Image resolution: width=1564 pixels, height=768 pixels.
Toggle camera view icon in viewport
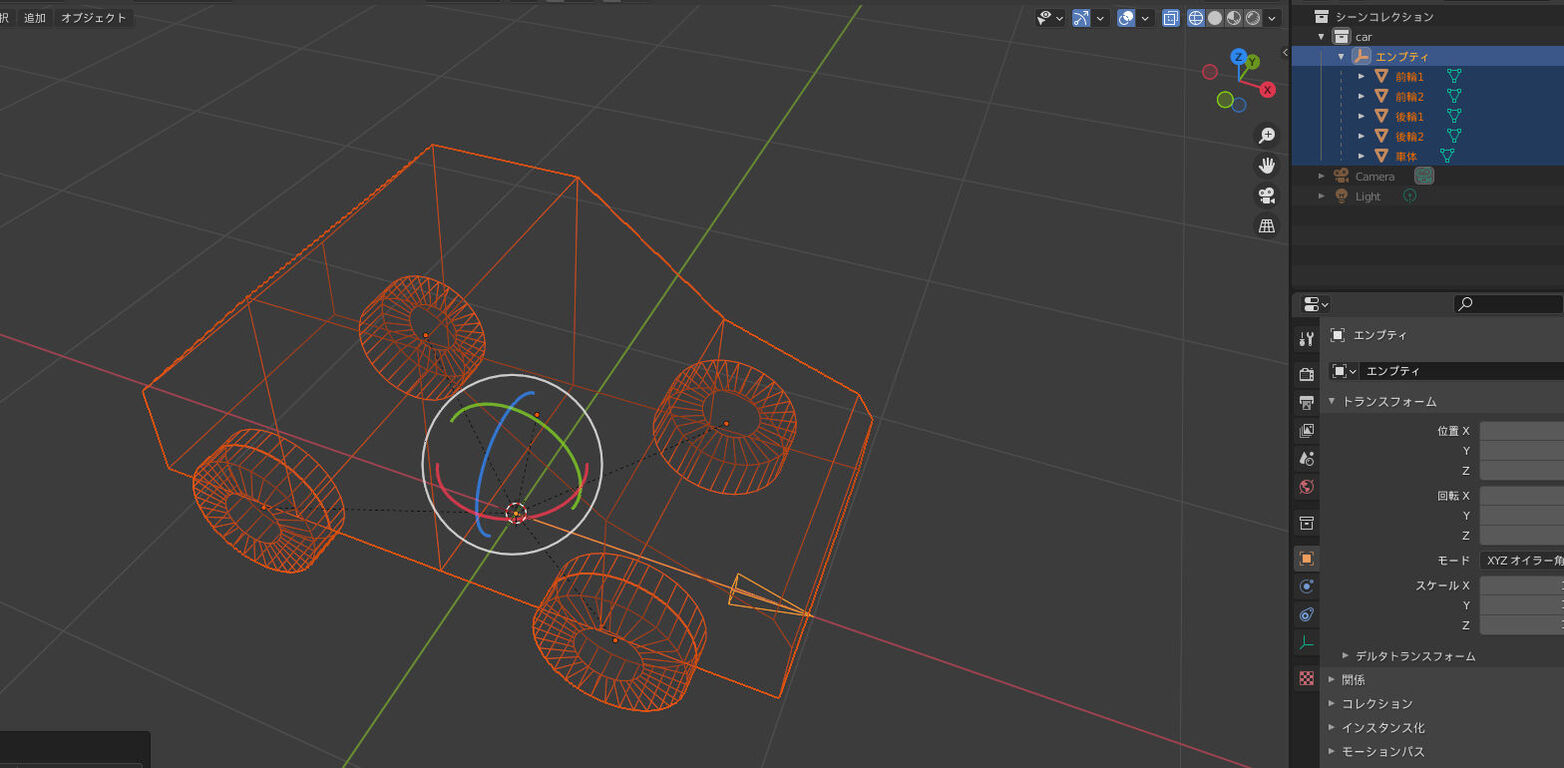tap(1267, 195)
